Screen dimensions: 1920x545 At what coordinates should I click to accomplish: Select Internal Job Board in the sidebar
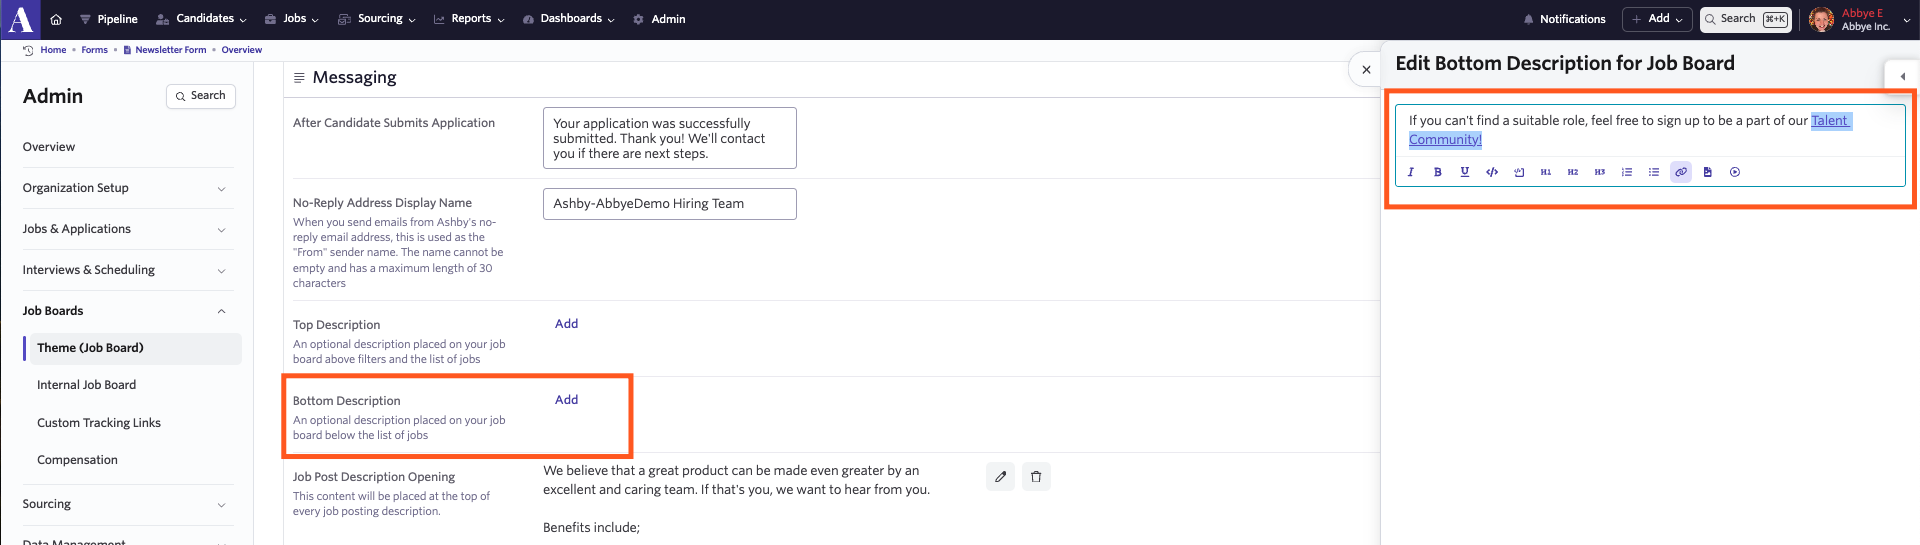pyautogui.click(x=87, y=385)
